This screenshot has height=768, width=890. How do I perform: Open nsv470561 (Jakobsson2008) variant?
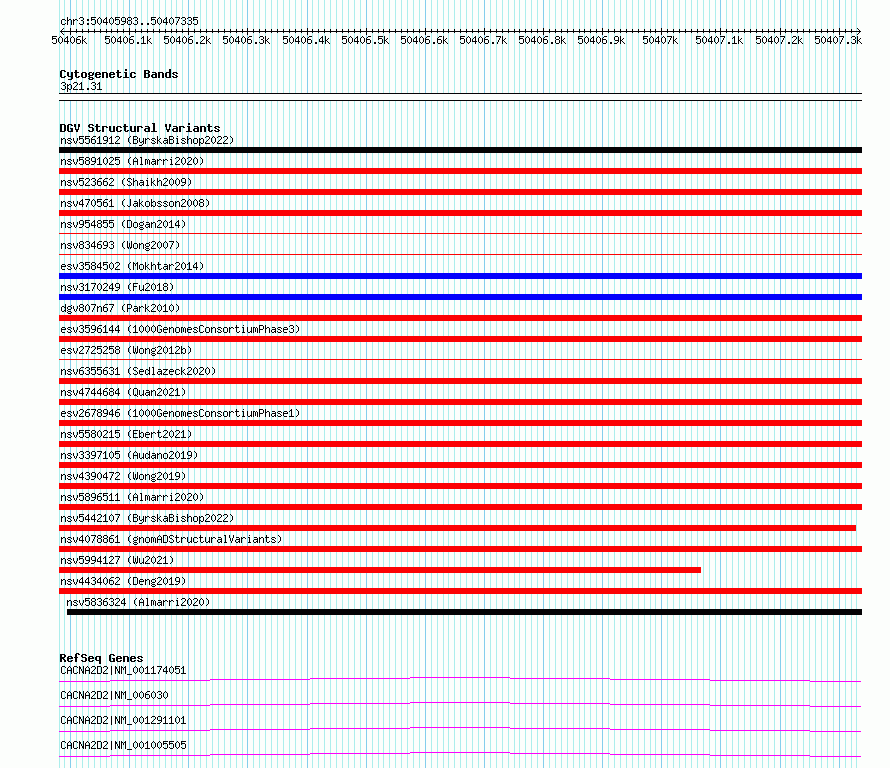[x=135, y=203]
